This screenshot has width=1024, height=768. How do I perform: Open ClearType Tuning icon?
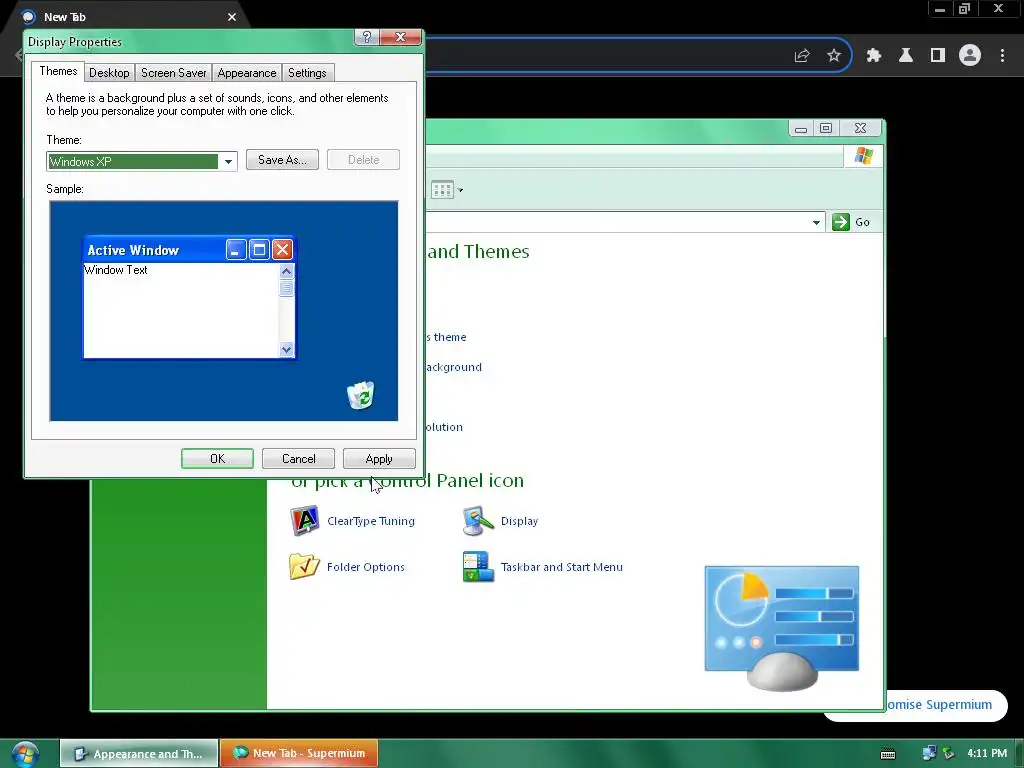click(304, 520)
